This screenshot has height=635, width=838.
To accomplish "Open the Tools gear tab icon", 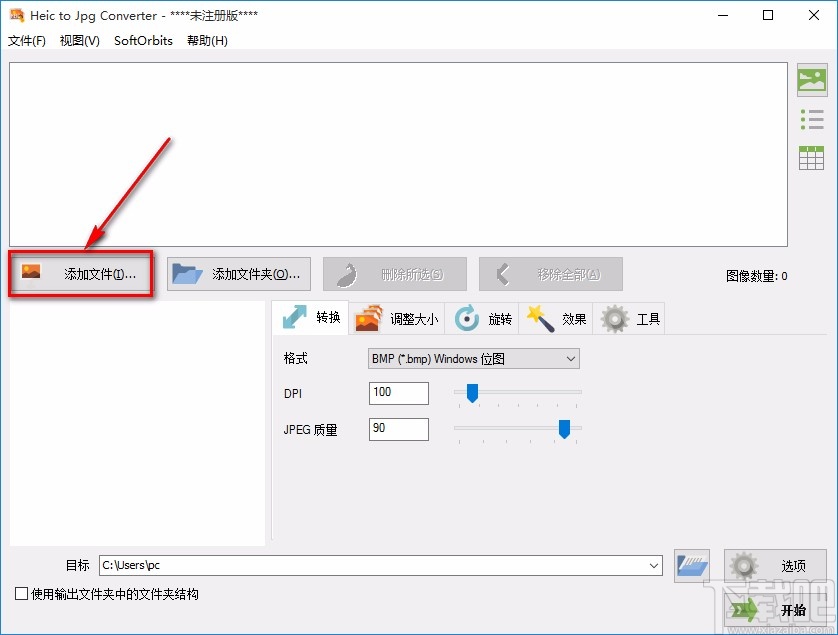I will tap(616, 318).
